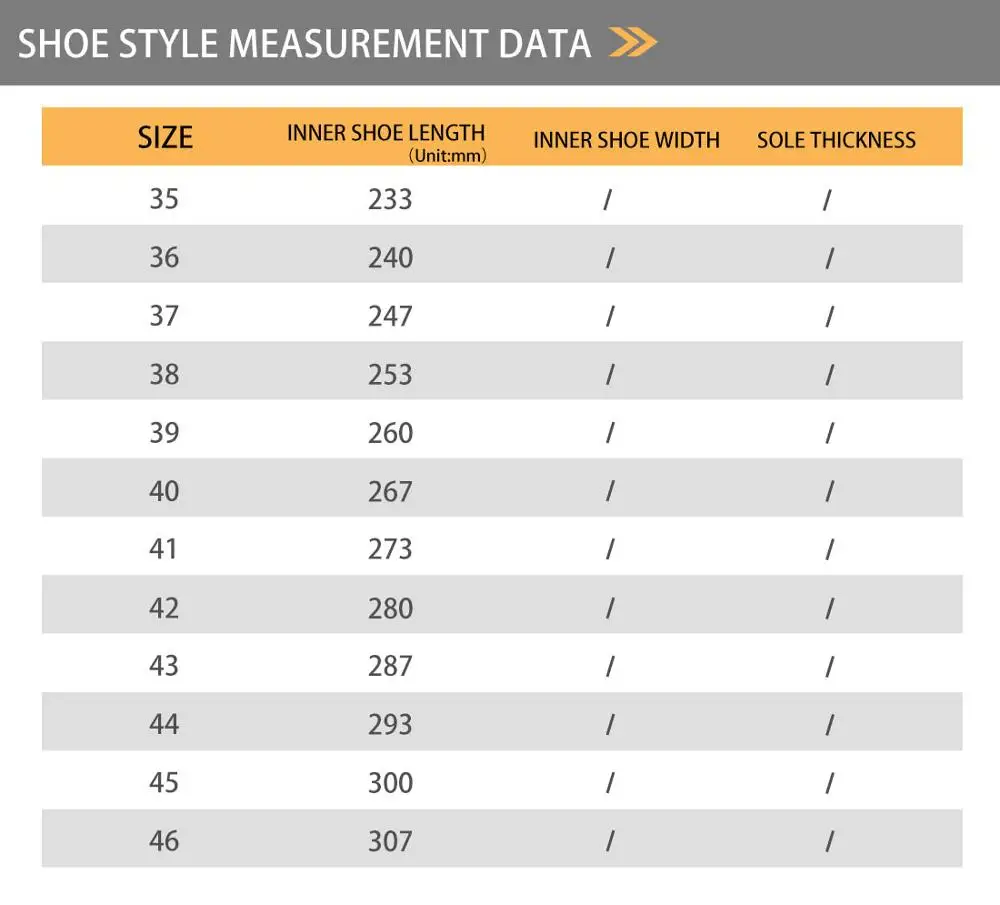Click the sole thickness slash for size 40
The width and height of the screenshot is (1000, 905).
click(829, 491)
